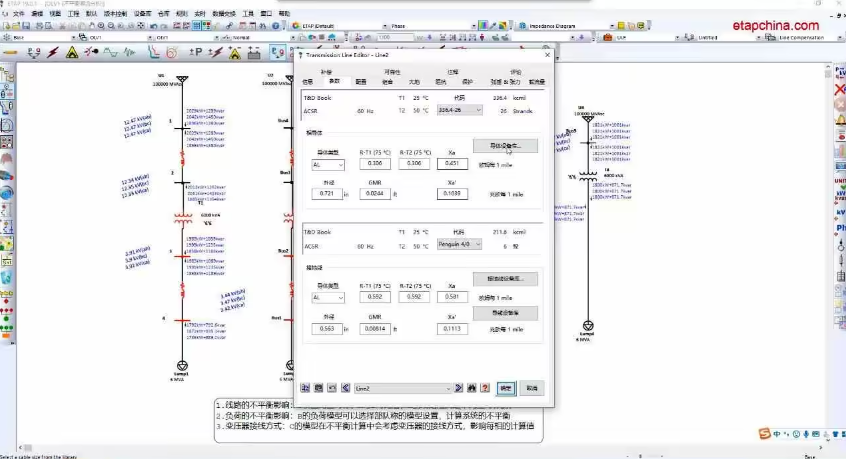Go to the previous element with left arrow
846x459 pixels.
coord(346,387)
